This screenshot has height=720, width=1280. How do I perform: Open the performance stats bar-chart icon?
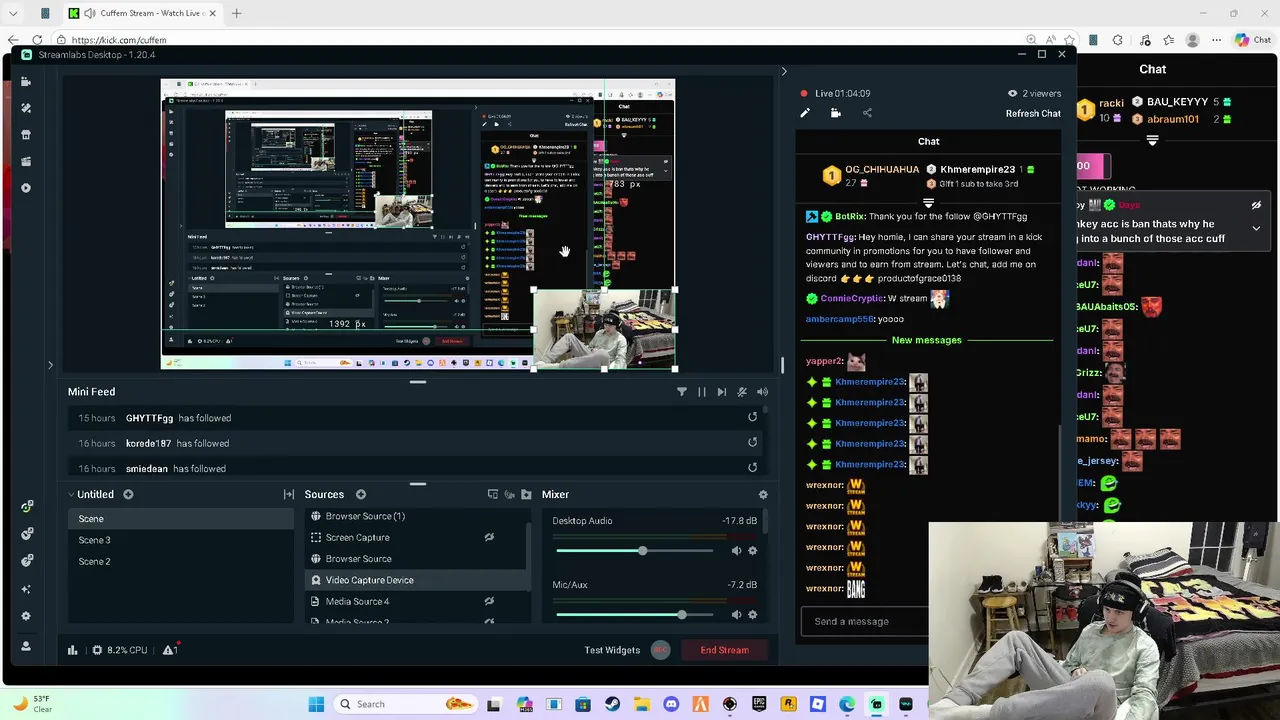pyautogui.click(x=72, y=650)
